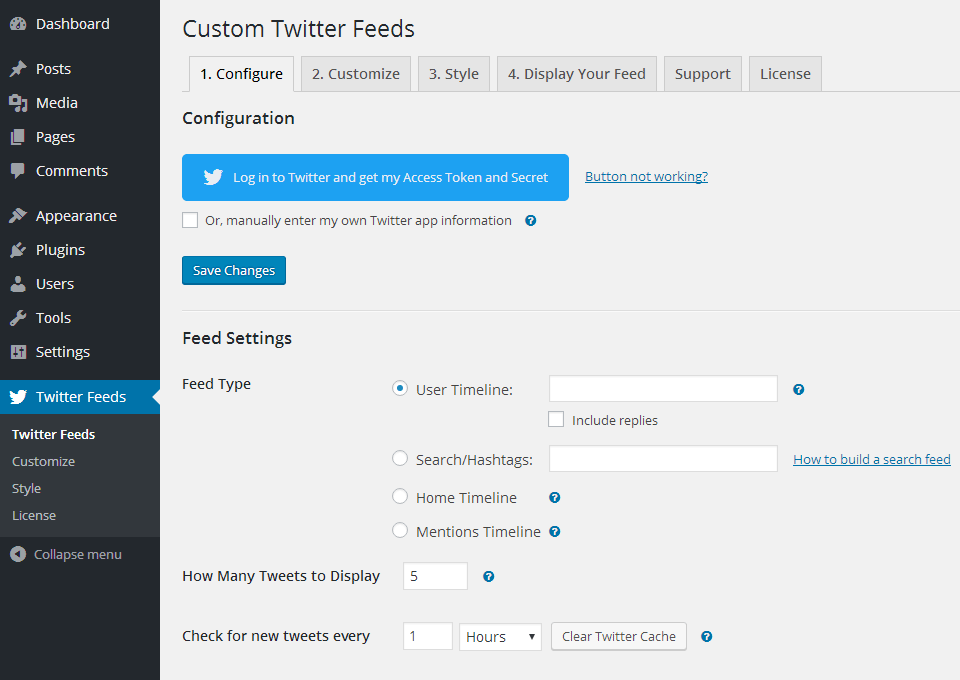Collapse the admin sidebar menu

(66, 554)
